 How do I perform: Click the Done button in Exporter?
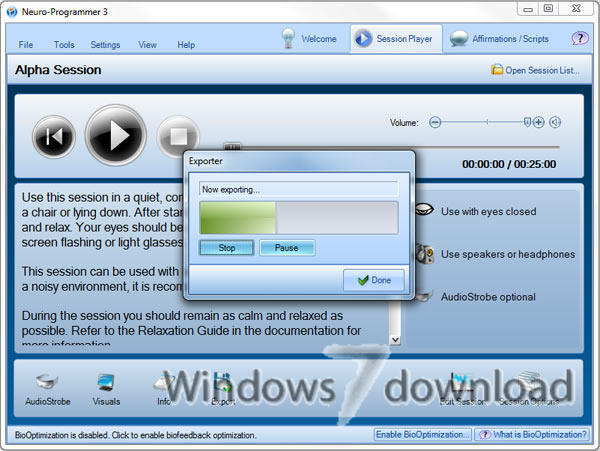pos(373,280)
